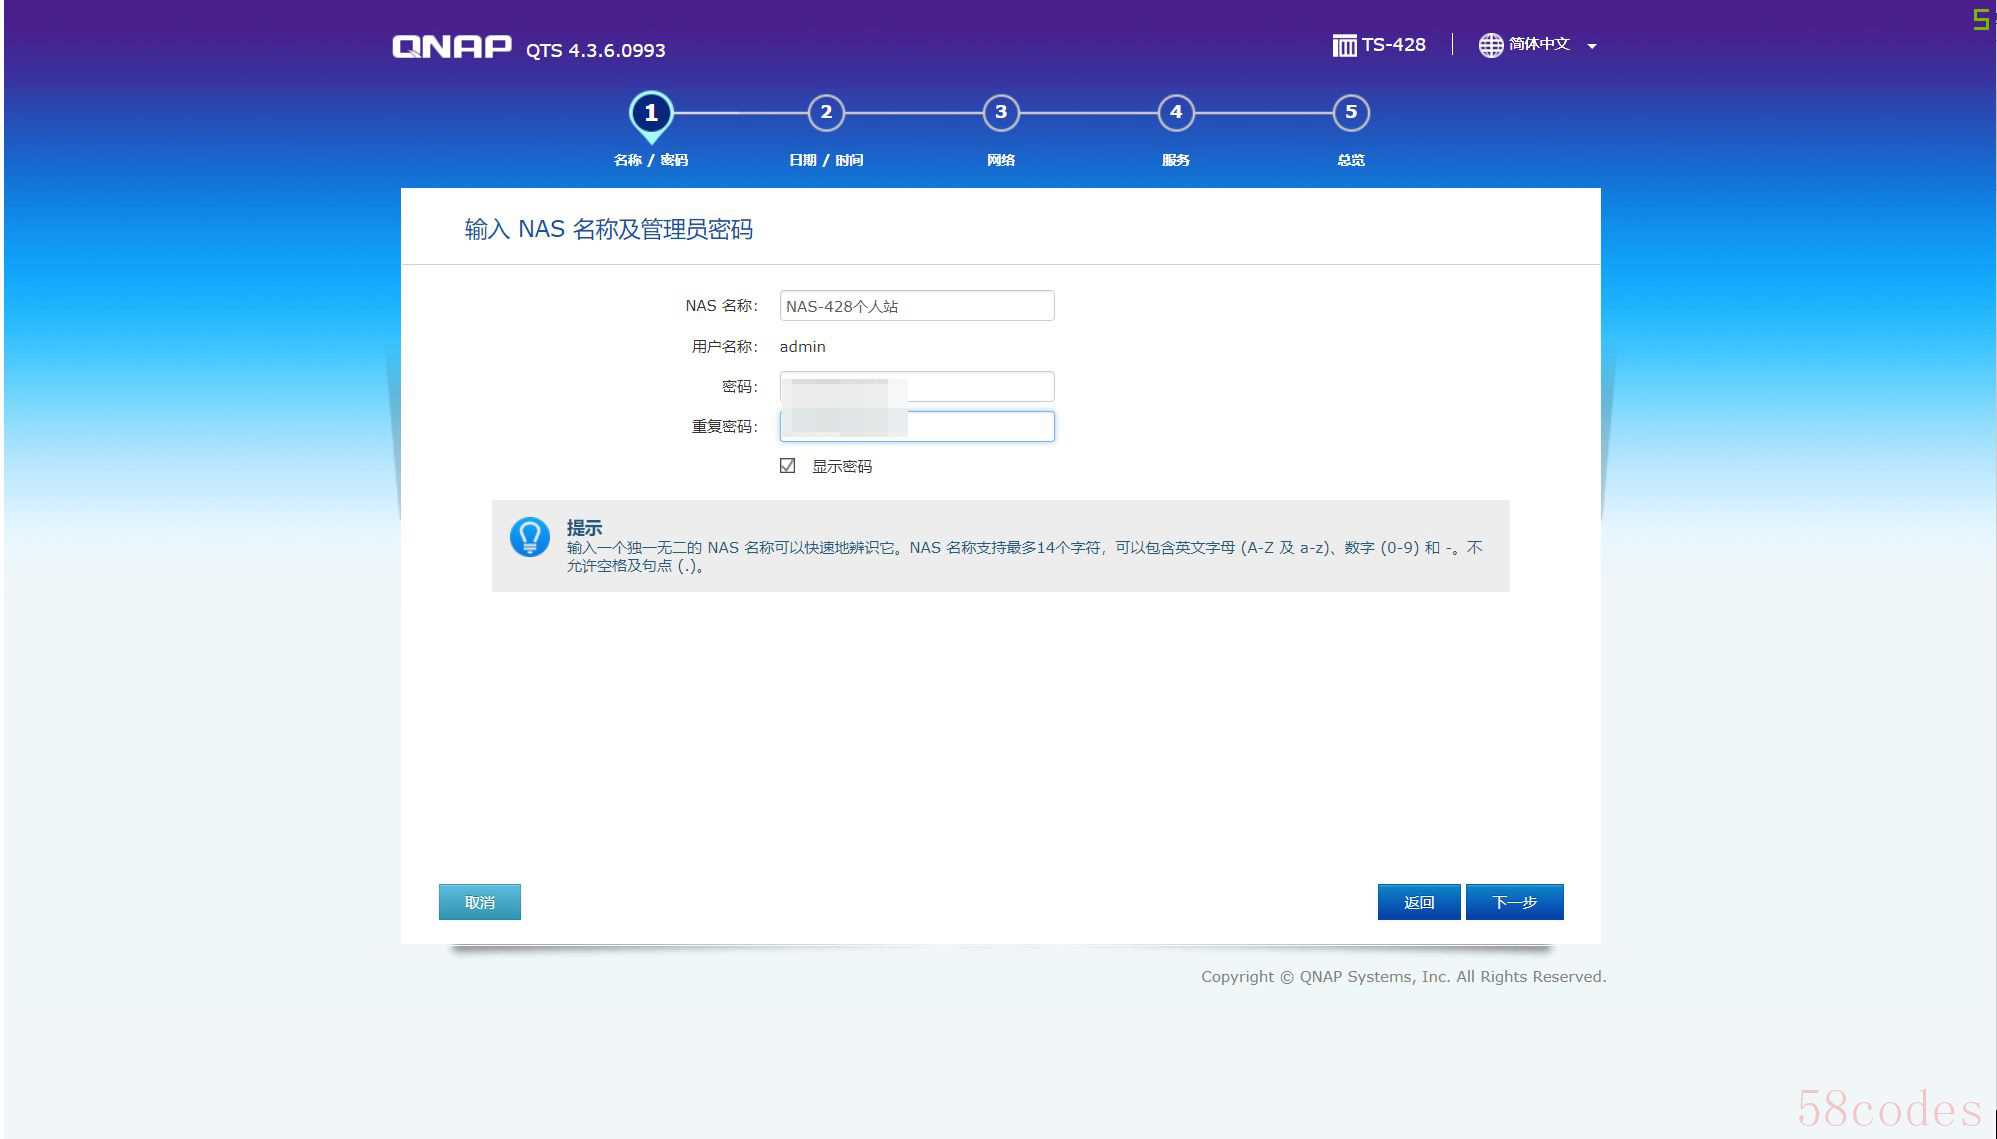Click the globe language icon
Screen dimensions: 1997x1139
click(x=1490, y=45)
